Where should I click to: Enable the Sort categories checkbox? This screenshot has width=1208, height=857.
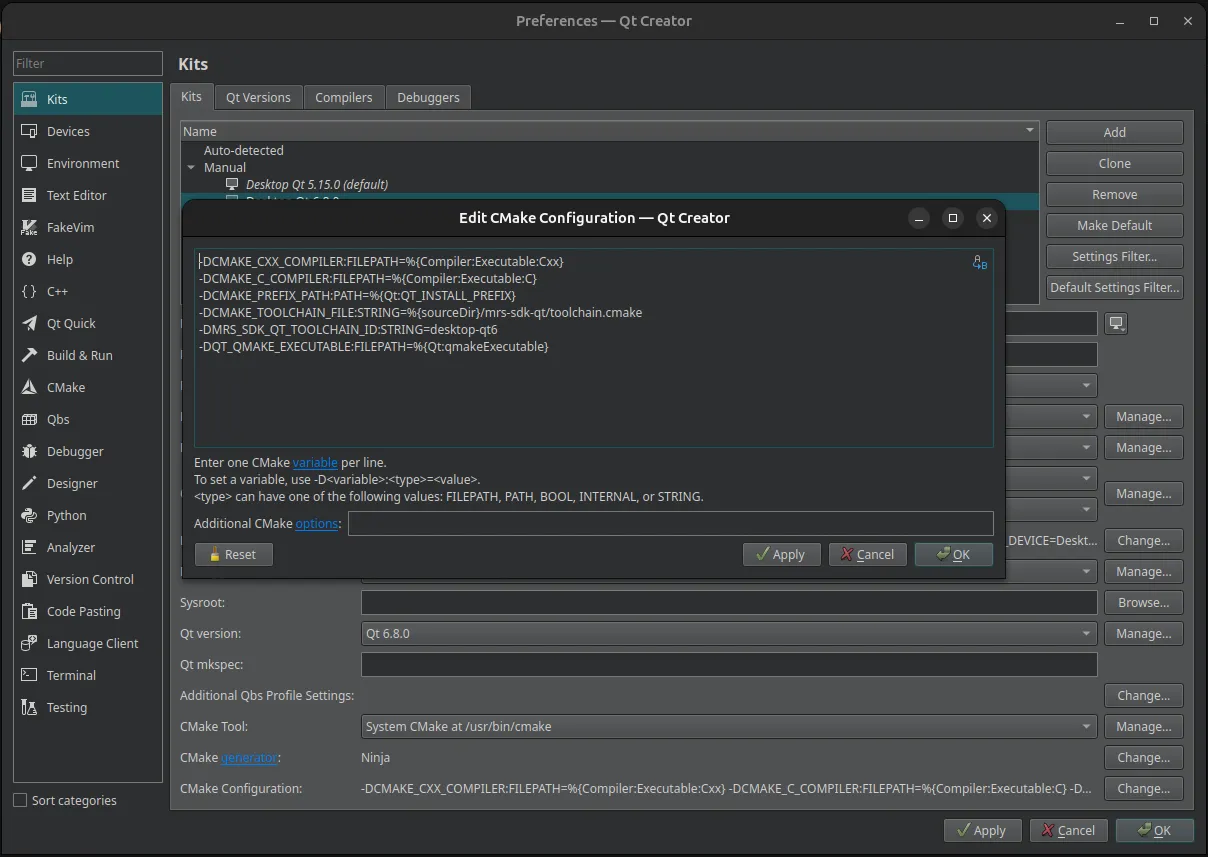(20, 800)
